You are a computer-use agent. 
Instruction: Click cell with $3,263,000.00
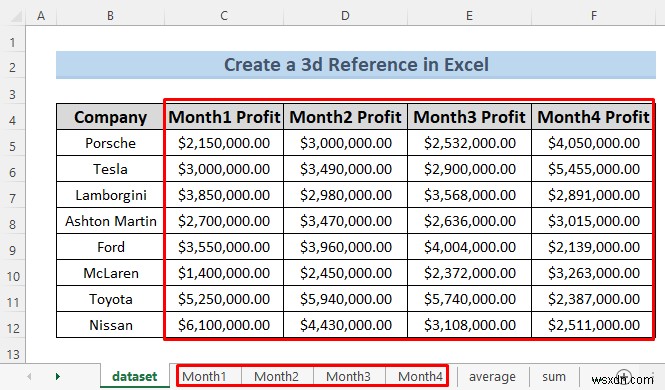click(x=592, y=273)
